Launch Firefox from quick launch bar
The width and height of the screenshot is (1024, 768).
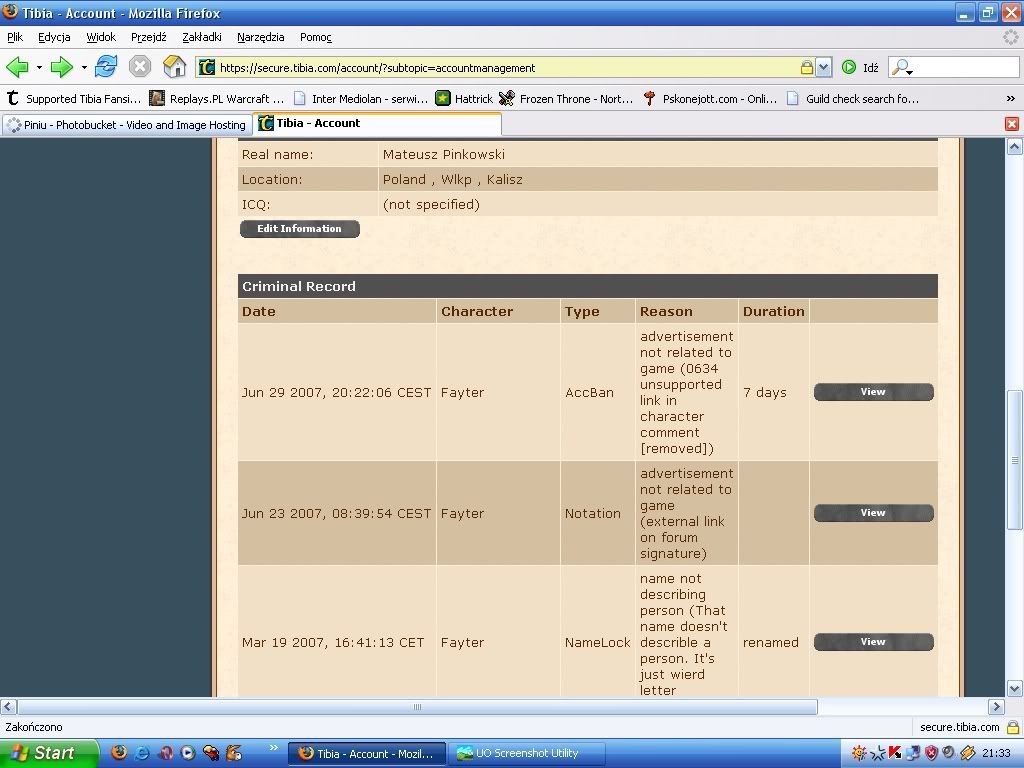click(119, 752)
